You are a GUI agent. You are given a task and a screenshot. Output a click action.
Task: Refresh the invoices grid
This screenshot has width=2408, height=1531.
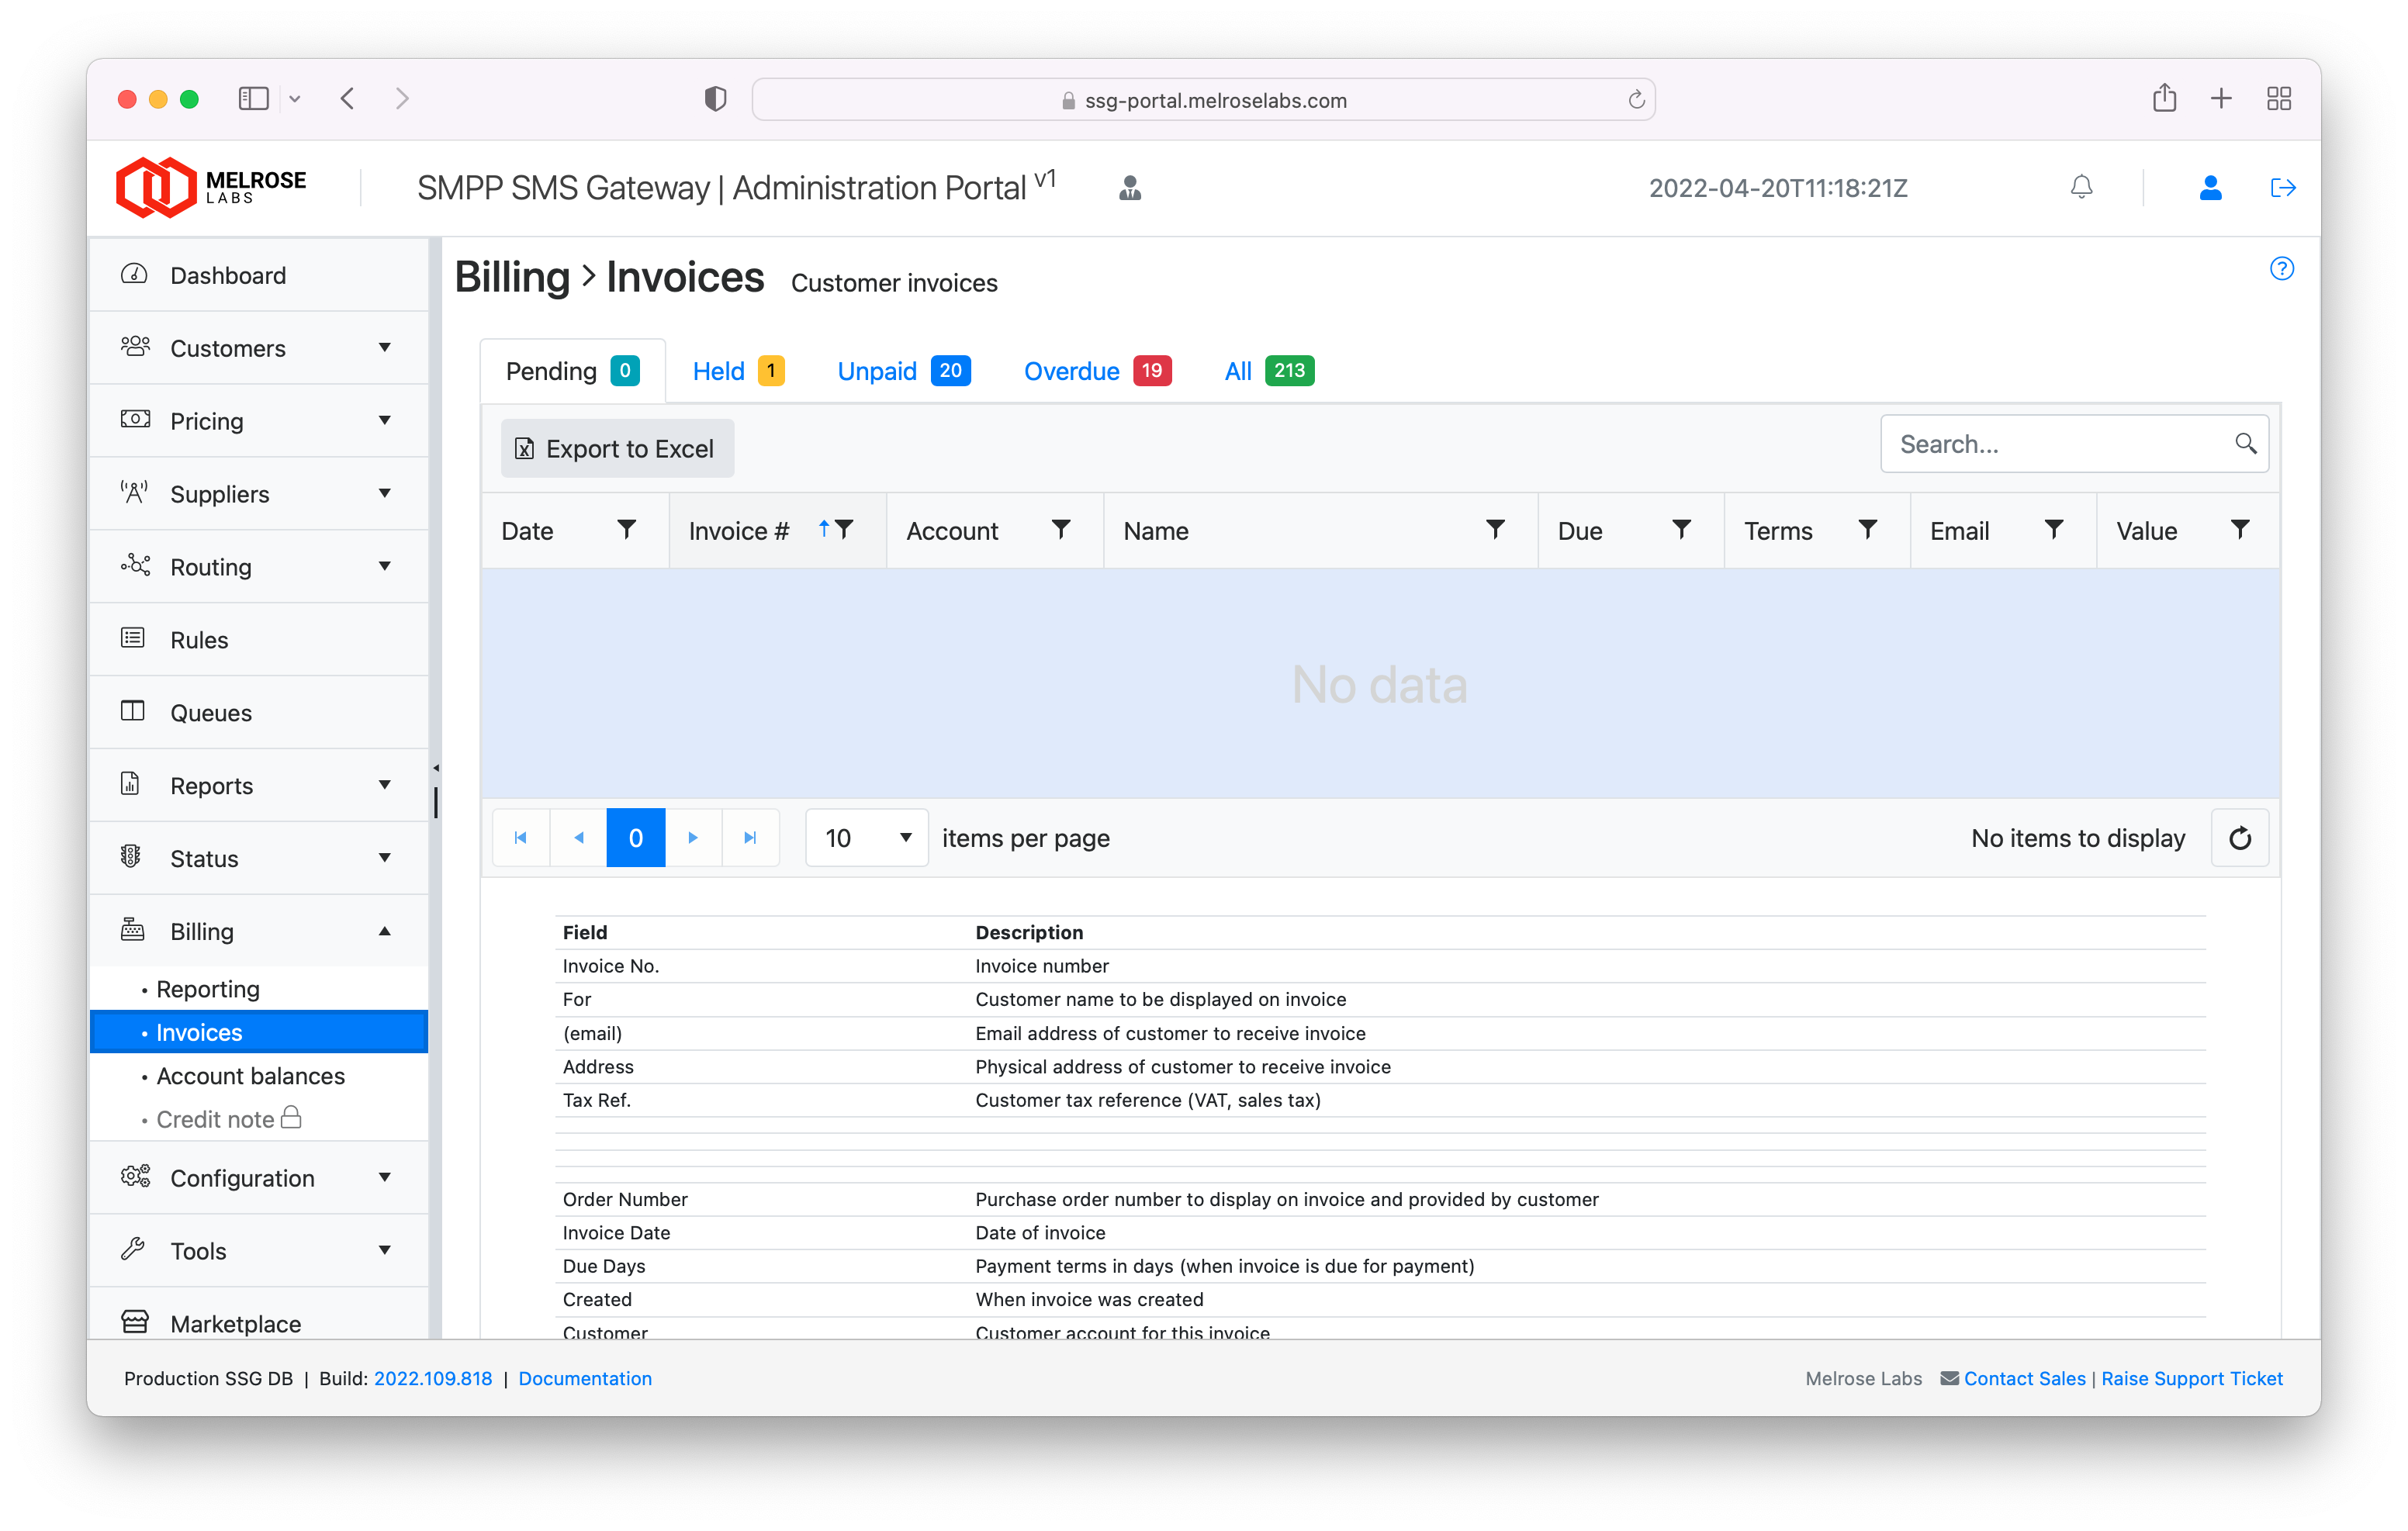(x=2240, y=838)
